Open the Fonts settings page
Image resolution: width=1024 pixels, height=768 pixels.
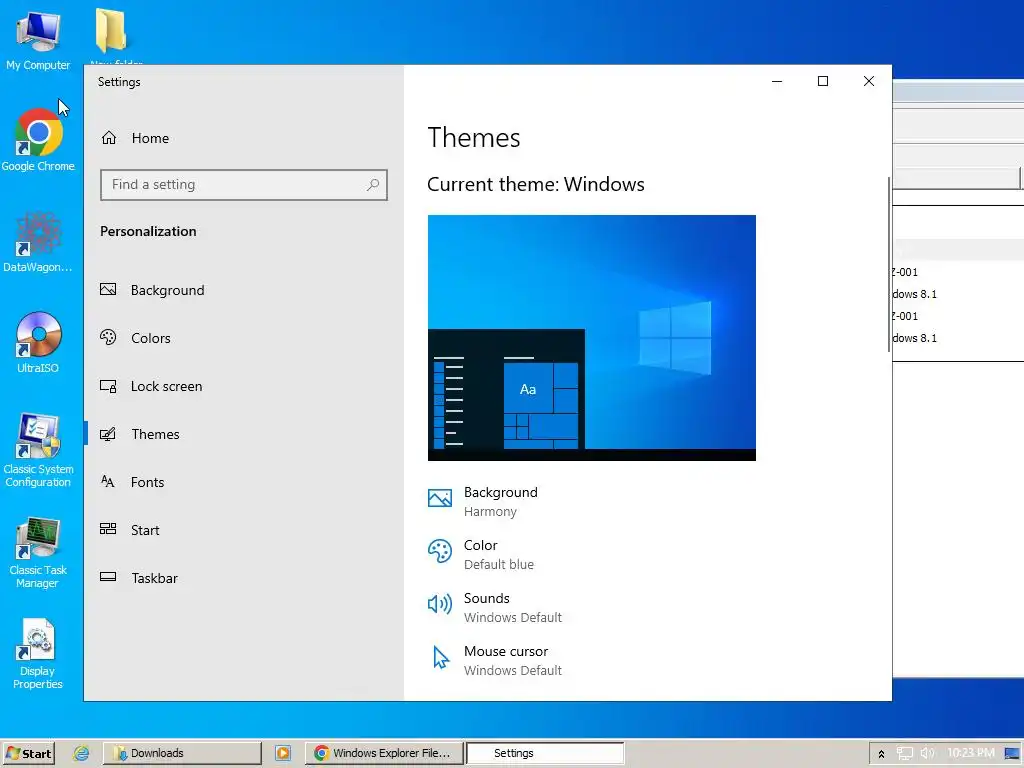click(x=243, y=482)
